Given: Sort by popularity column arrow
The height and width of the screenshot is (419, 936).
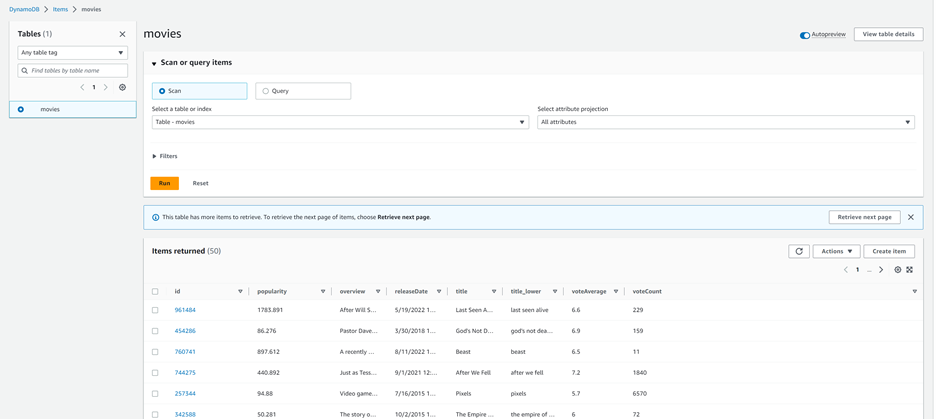Looking at the screenshot, I should [323, 291].
